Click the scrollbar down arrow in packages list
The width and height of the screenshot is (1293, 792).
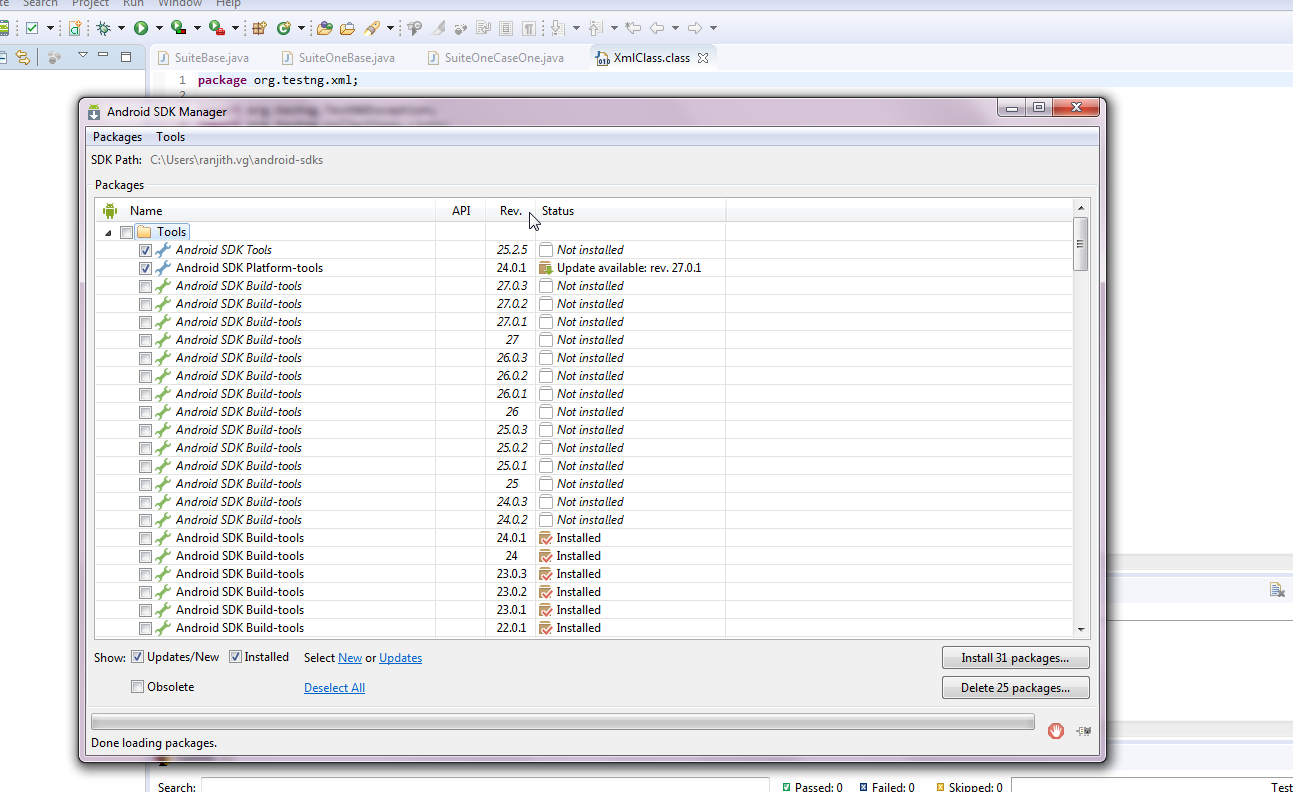pos(1080,629)
